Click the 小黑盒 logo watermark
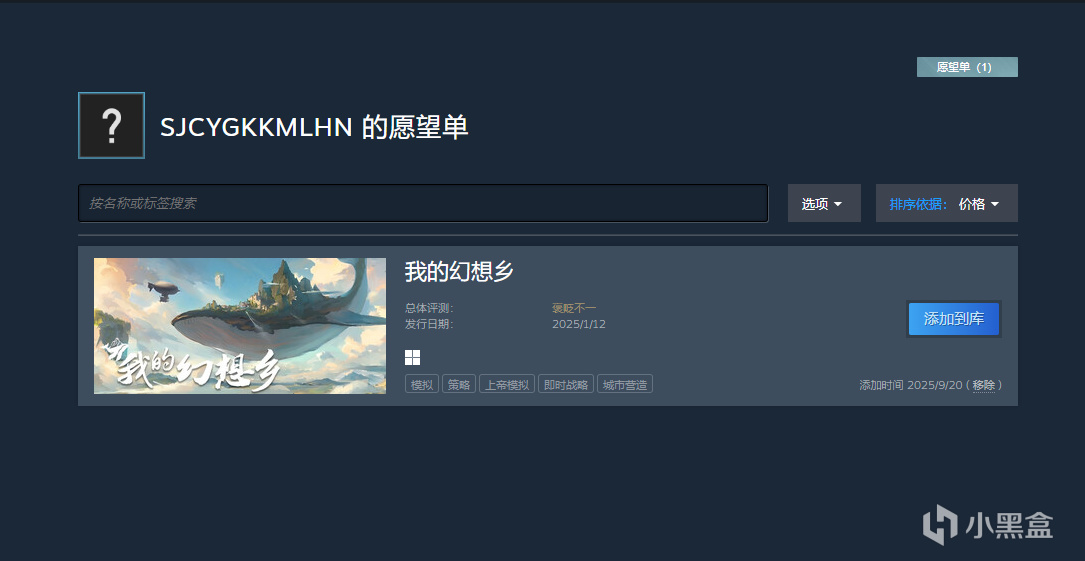This screenshot has height=561, width=1085. coord(987,524)
